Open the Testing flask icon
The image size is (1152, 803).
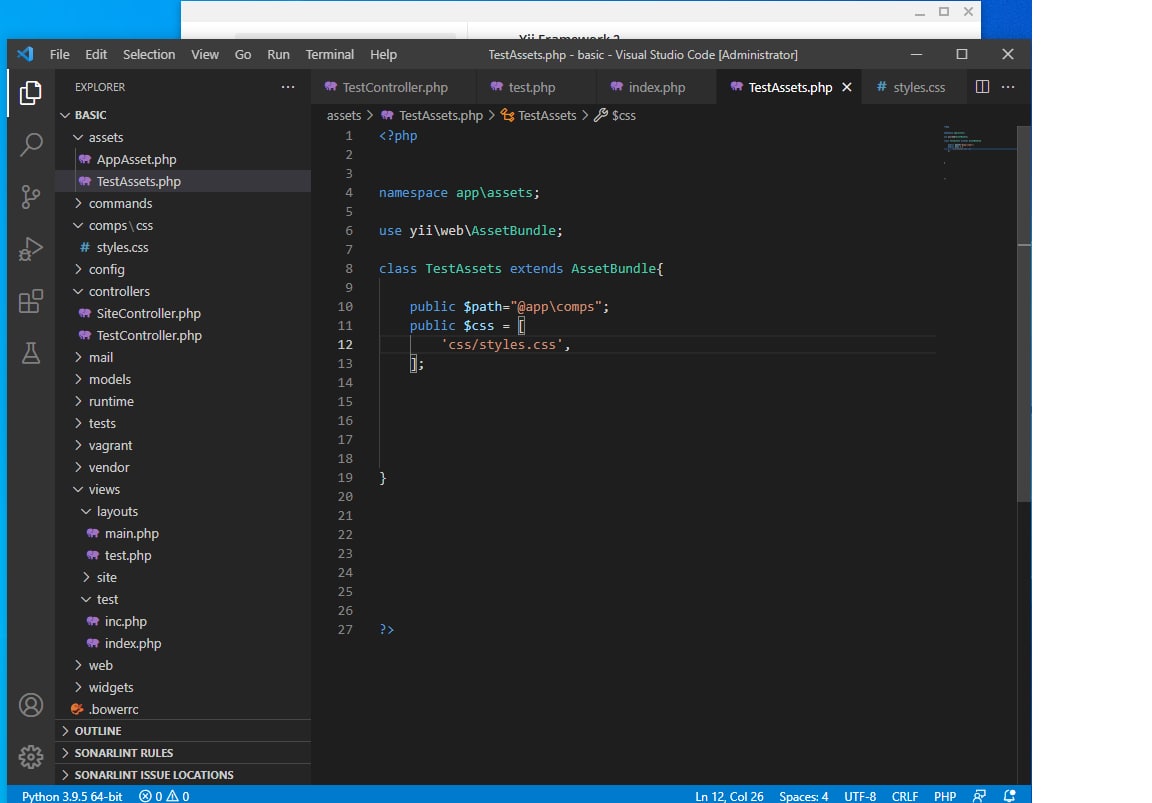(x=30, y=353)
